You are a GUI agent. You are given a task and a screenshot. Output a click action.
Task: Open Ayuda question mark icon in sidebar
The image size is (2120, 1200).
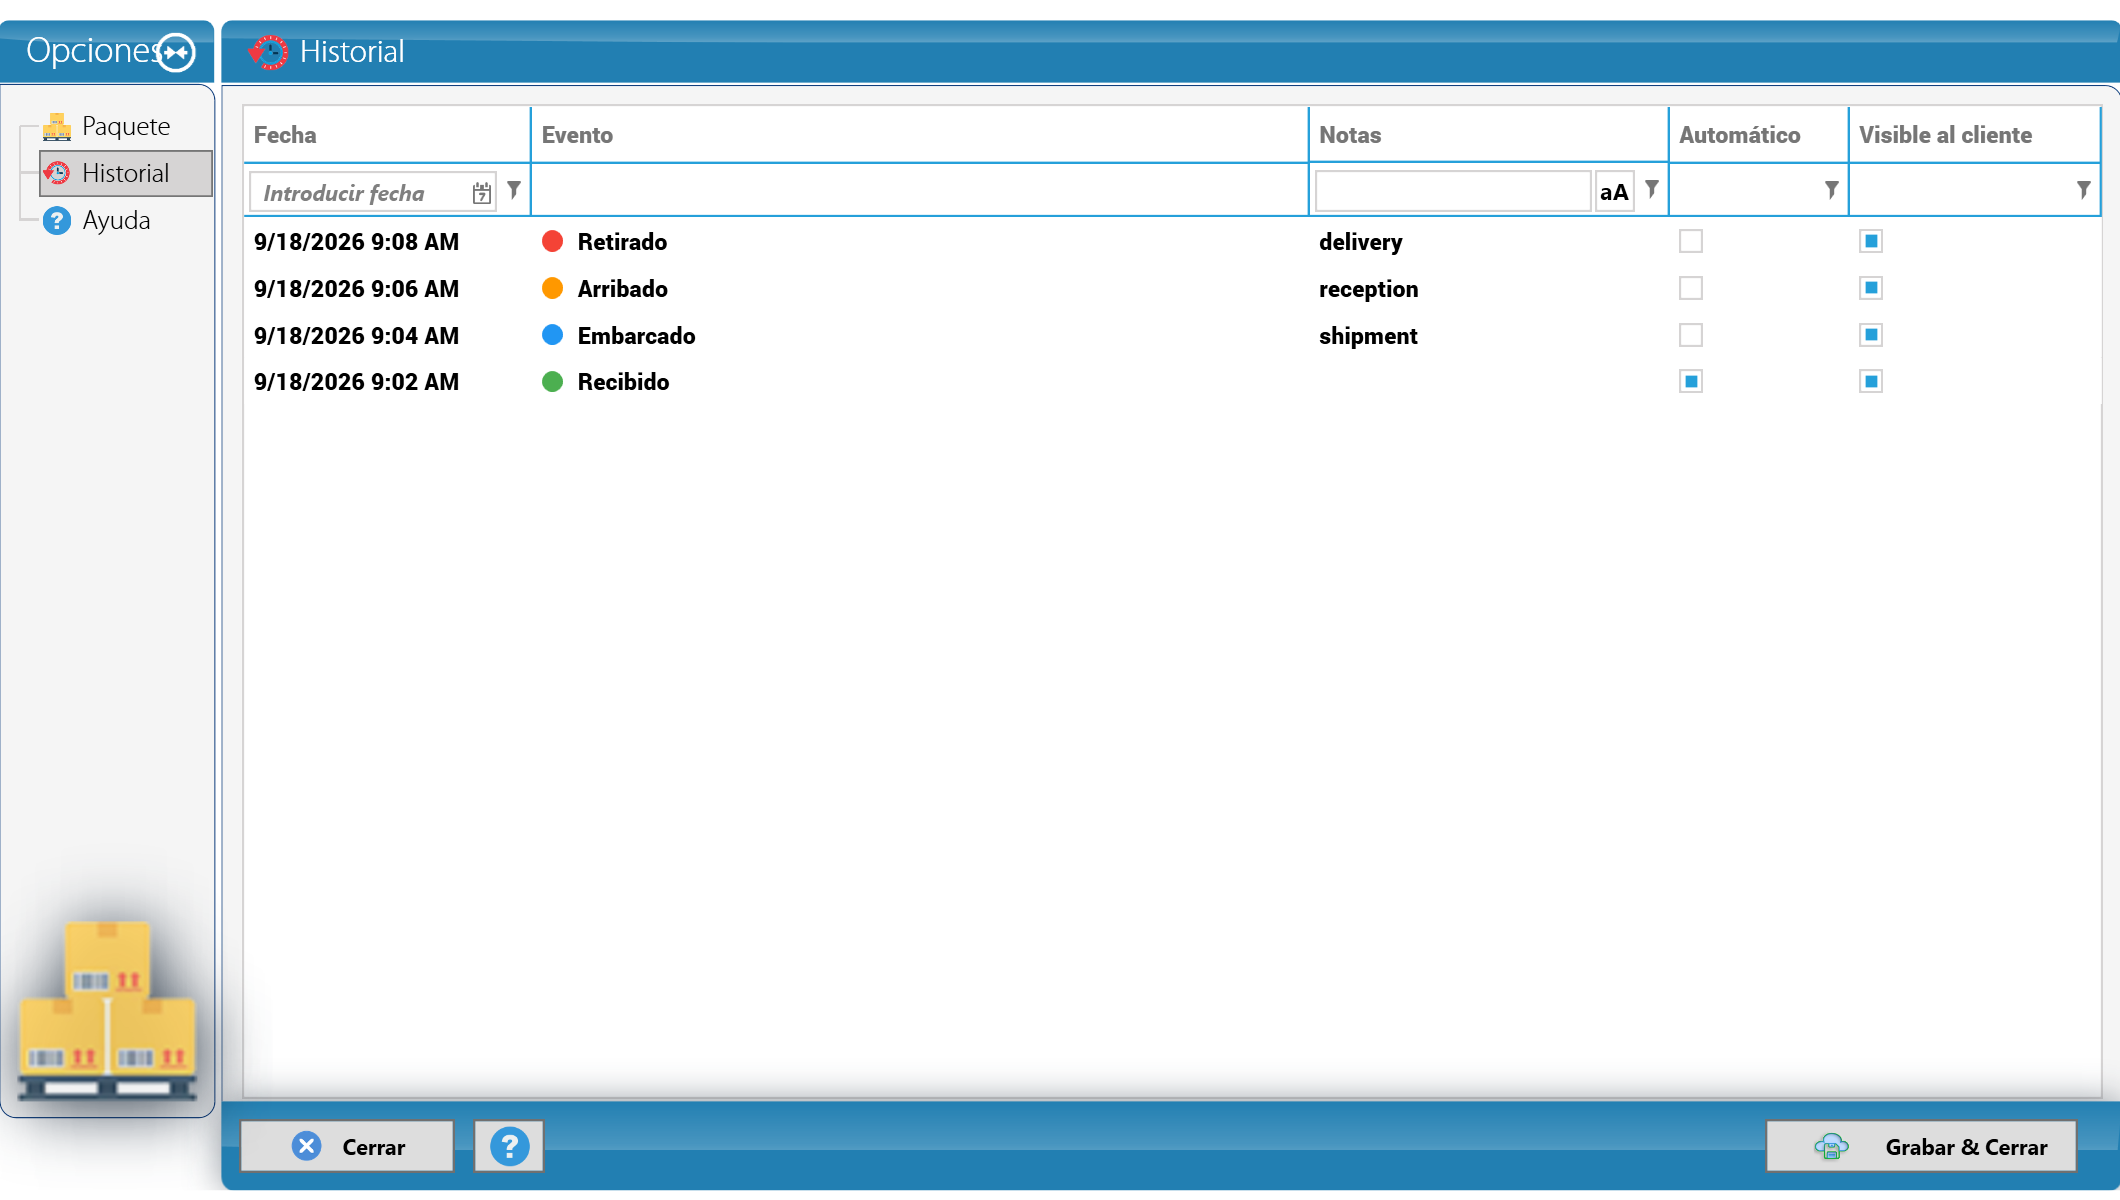57,220
